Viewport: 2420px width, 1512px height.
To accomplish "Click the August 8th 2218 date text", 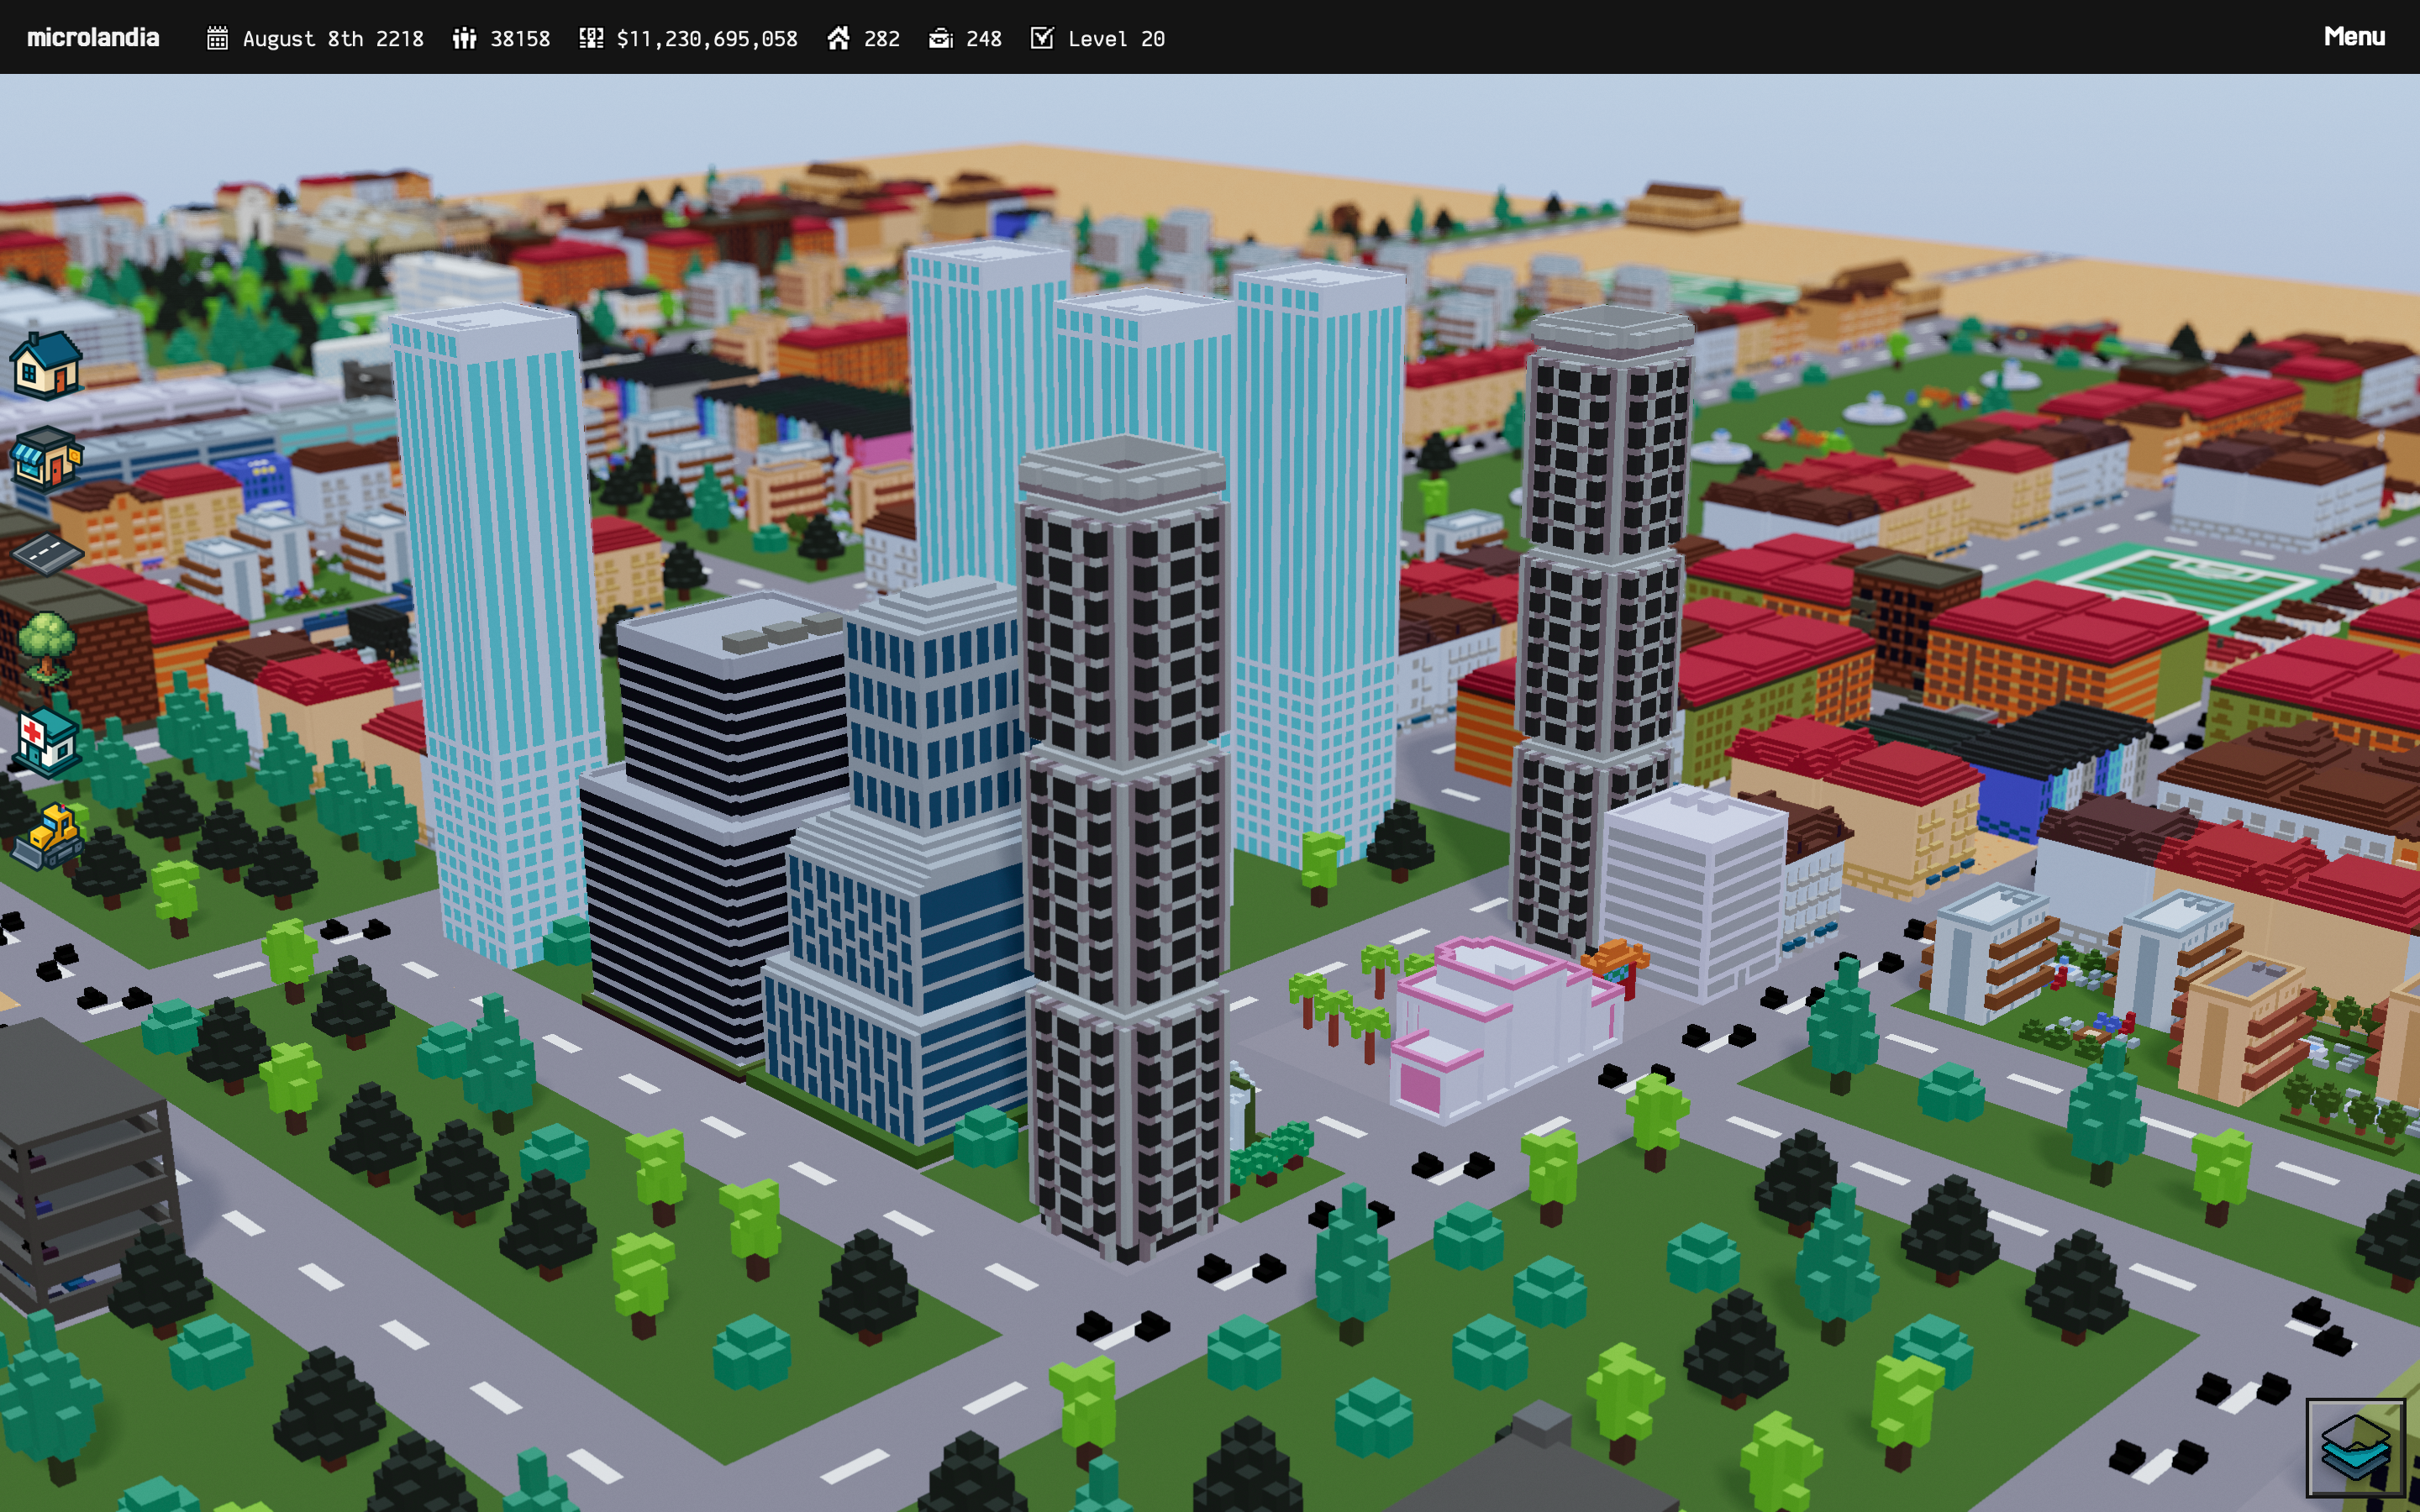I will 333,39.
